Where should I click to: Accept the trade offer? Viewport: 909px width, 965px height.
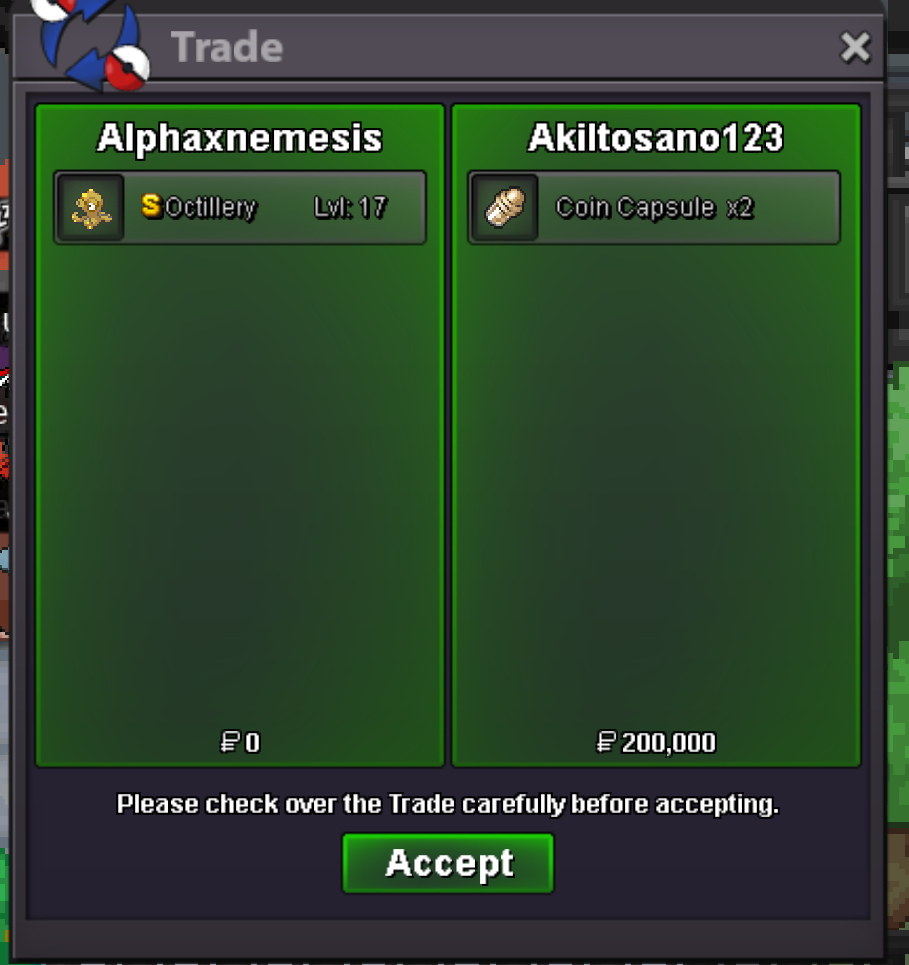[448, 863]
